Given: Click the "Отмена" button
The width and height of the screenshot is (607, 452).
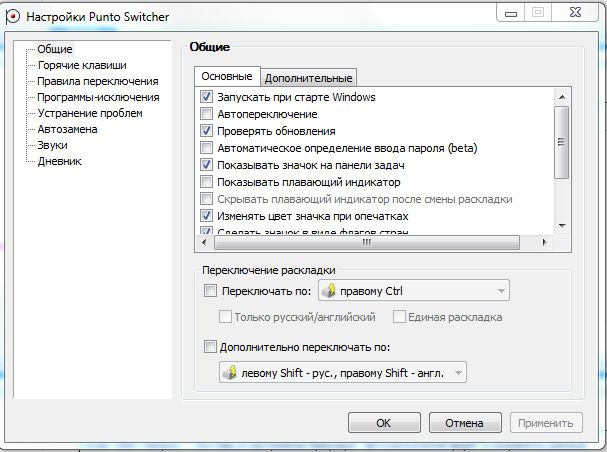Looking at the screenshot, I should [x=465, y=423].
